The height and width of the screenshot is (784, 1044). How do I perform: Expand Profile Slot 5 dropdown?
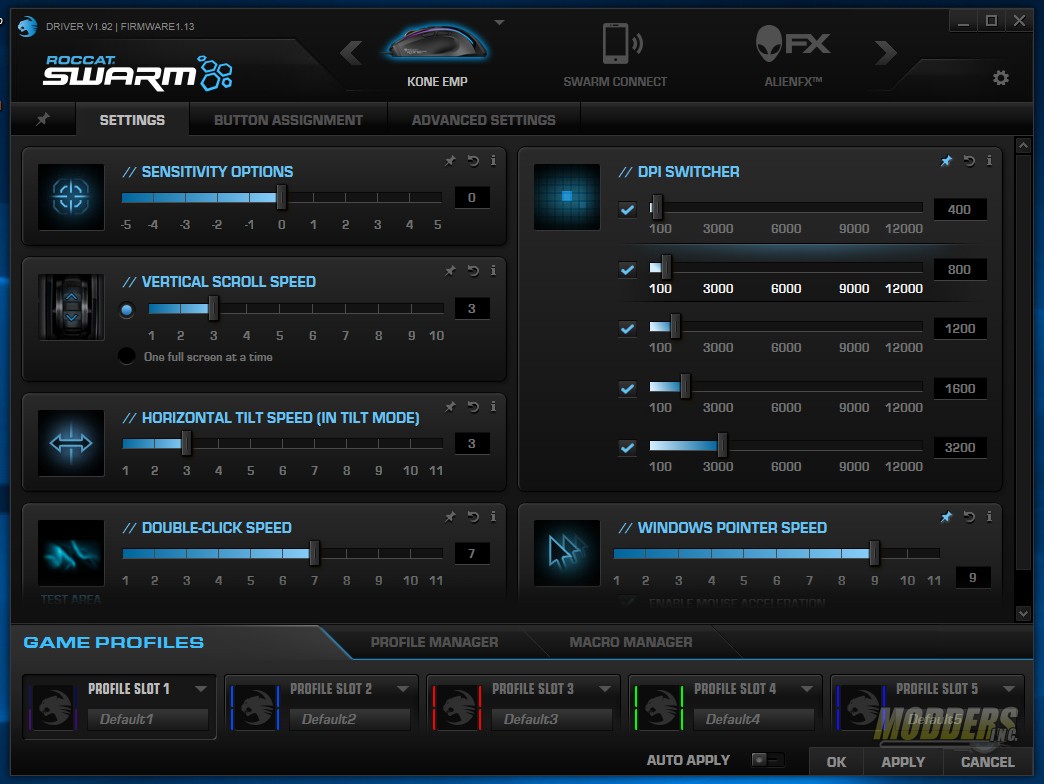(1009, 688)
